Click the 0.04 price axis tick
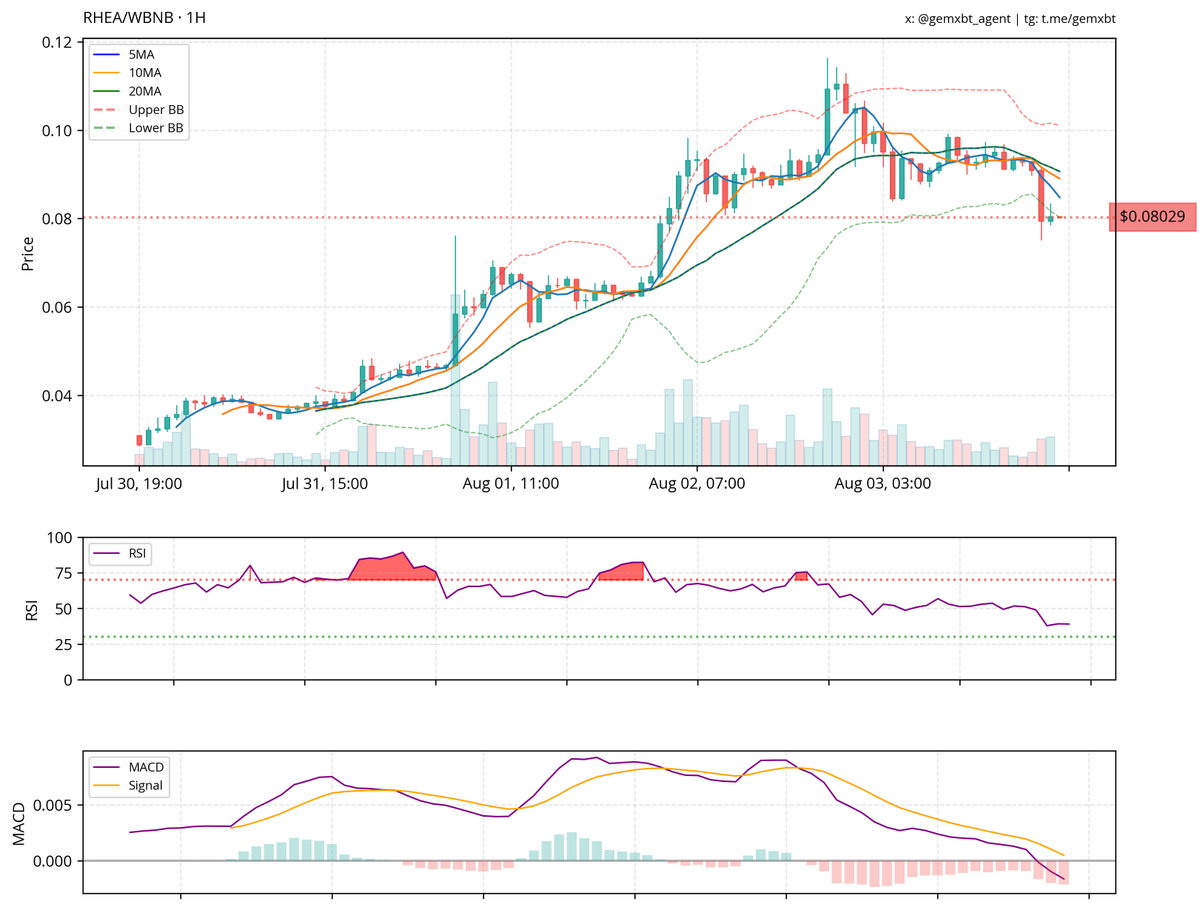The image size is (1200, 910). (56, 395)
